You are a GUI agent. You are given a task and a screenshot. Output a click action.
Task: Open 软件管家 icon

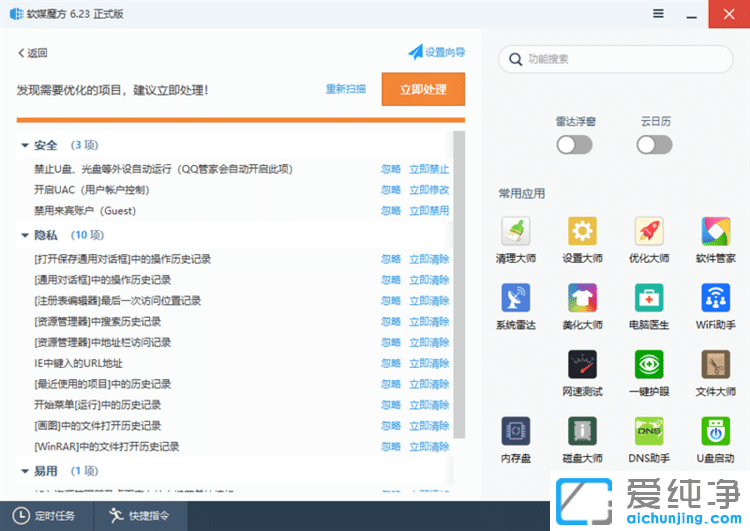click(716, 231)
